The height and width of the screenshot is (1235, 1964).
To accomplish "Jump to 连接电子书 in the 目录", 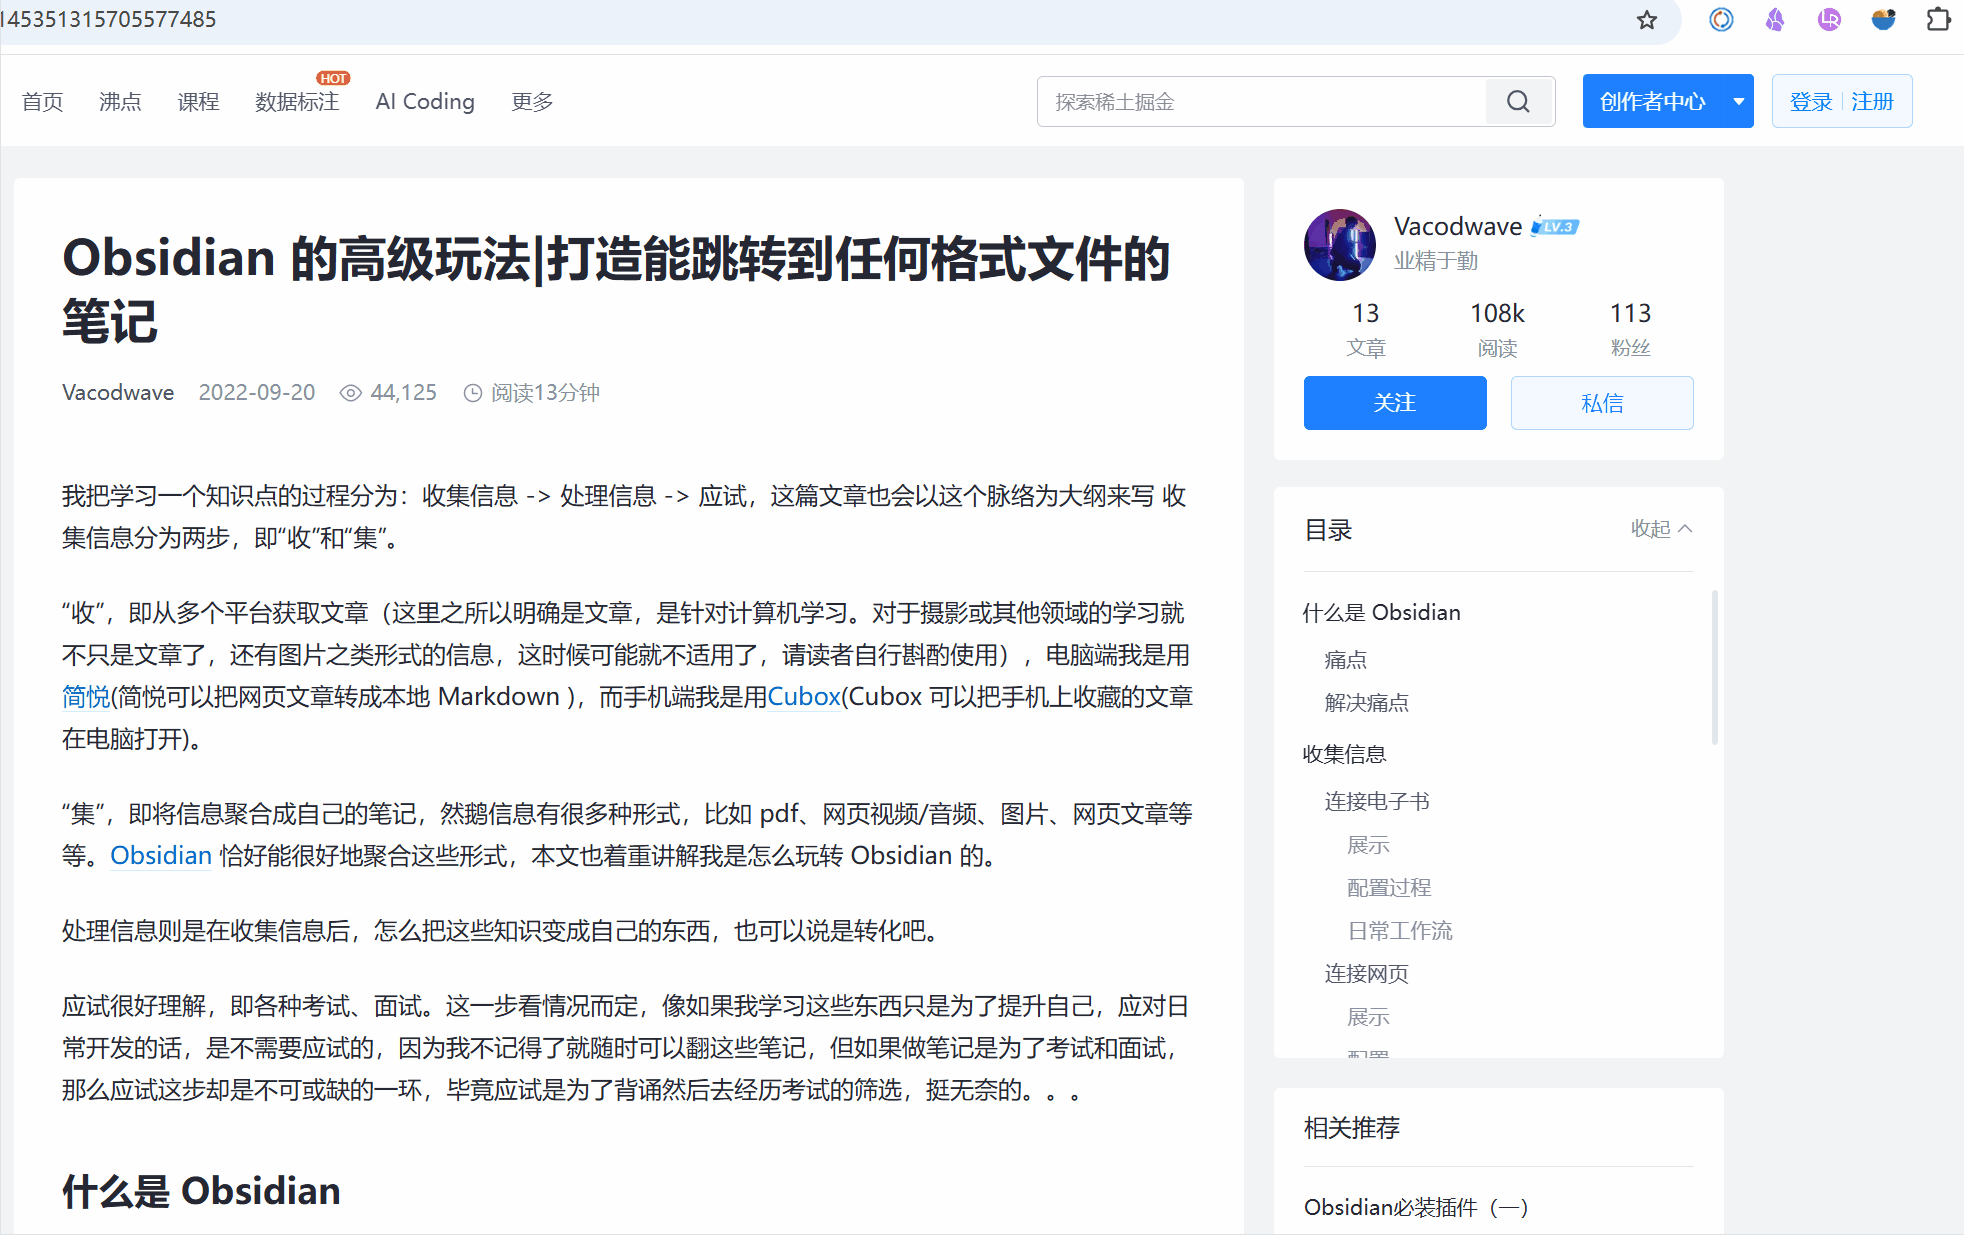I will click(x=1377, y=801).
